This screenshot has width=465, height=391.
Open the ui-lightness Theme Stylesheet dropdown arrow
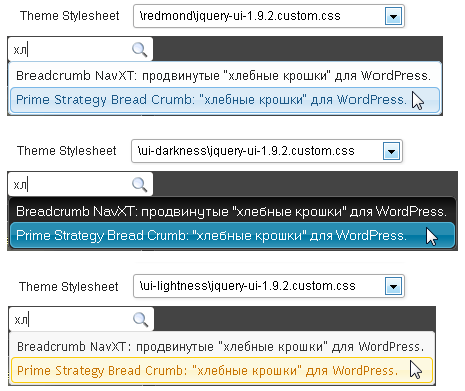[393, 286]
